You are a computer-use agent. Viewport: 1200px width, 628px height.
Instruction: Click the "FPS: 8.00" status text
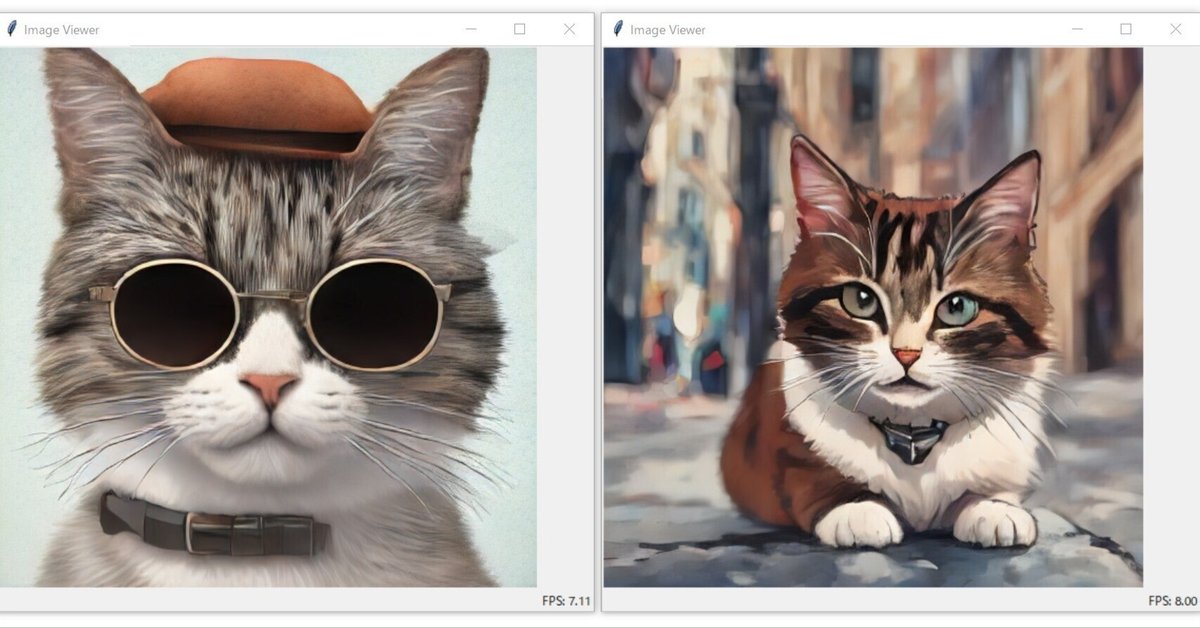click(1172, 601)
